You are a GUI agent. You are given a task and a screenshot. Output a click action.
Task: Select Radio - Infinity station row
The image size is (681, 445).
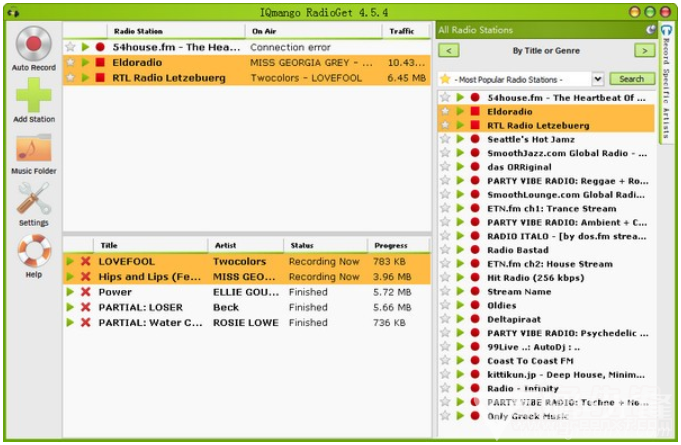click(546, 388)
